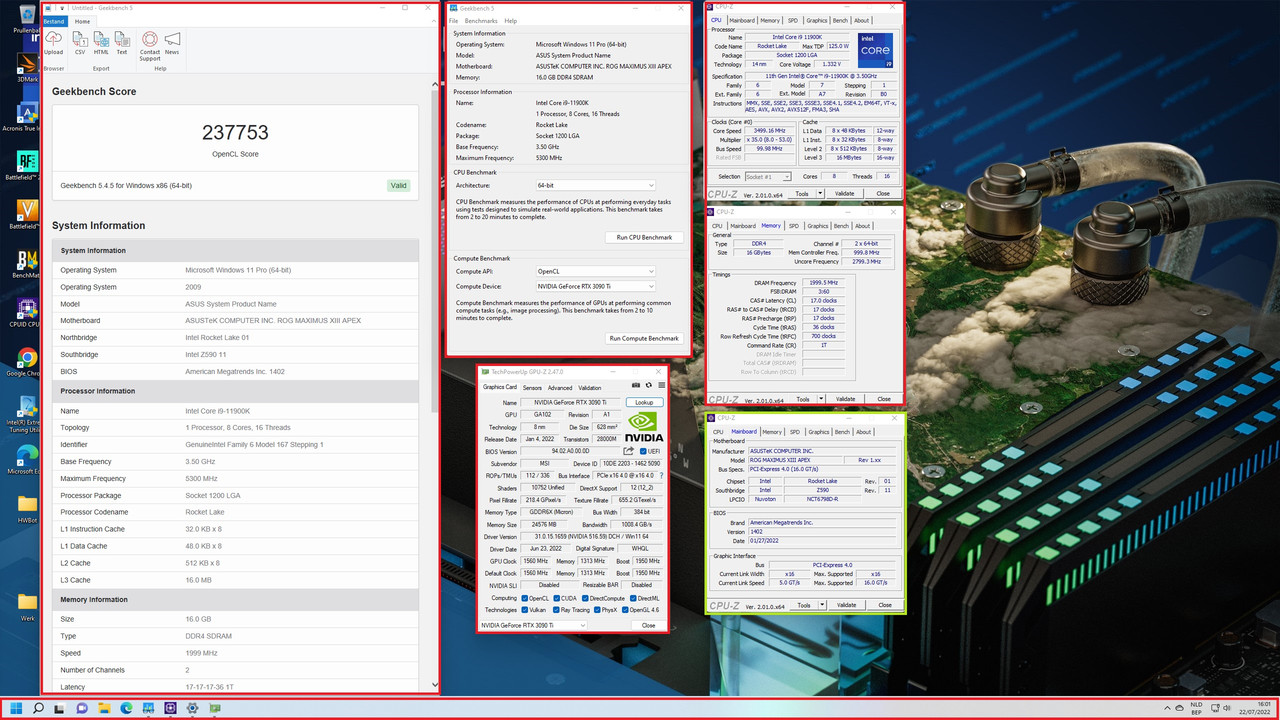Toggle Vulkan checkbox in GPU-Z
The image size is (1280, 720).
point(526,609)
